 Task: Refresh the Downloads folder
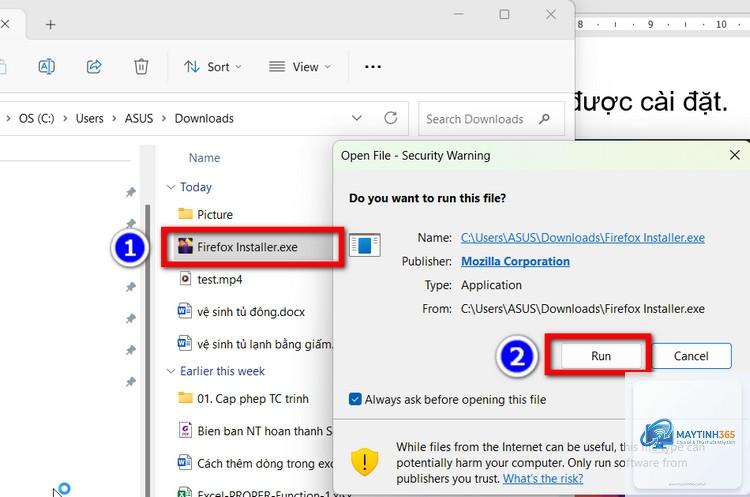click(391, 118)
